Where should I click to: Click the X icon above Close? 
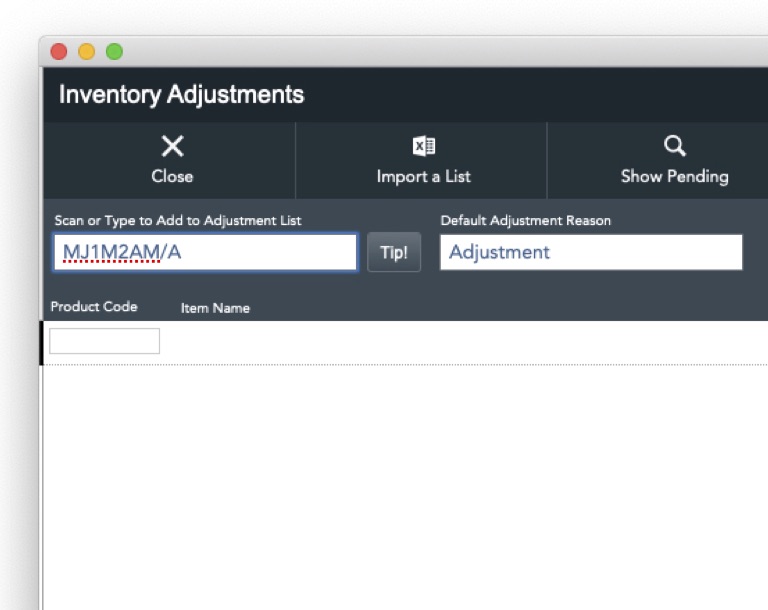click(172, 147)
